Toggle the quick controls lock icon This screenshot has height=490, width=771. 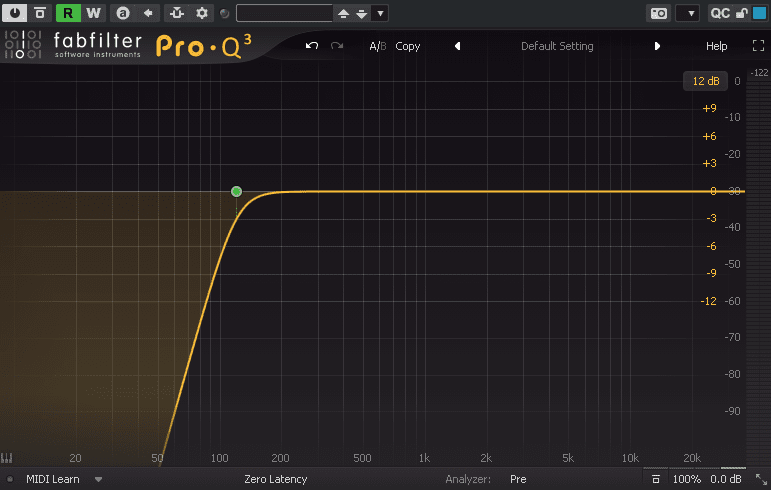pyautogui.click(x=741, y=13)
